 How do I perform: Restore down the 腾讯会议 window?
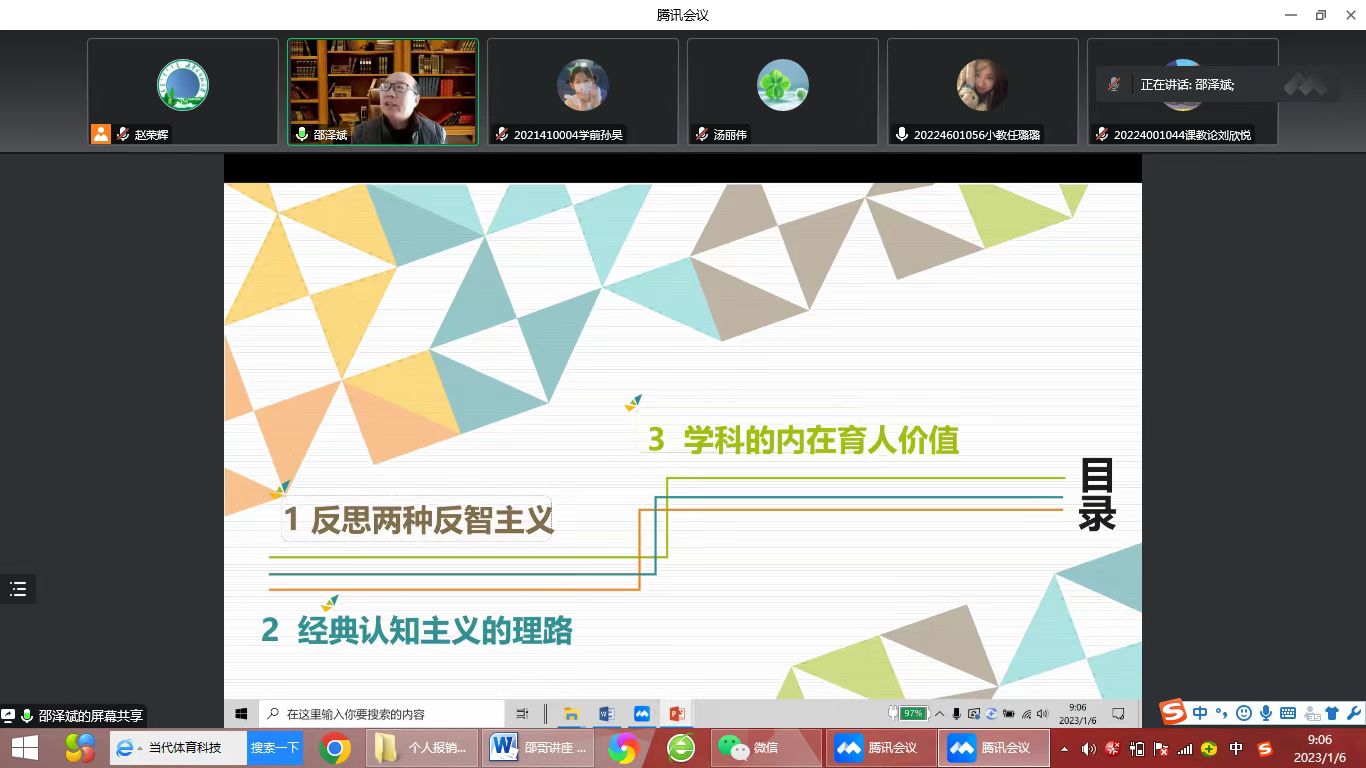[1320, 15]
